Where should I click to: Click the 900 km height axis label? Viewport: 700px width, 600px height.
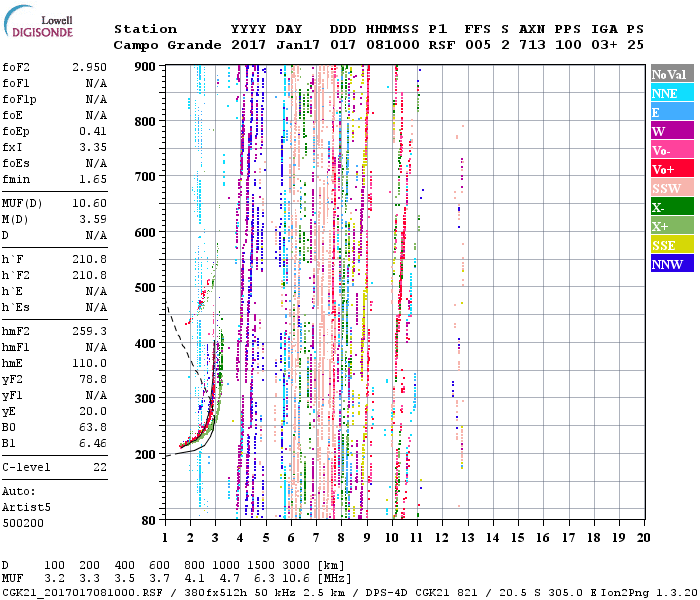(146, 66)
